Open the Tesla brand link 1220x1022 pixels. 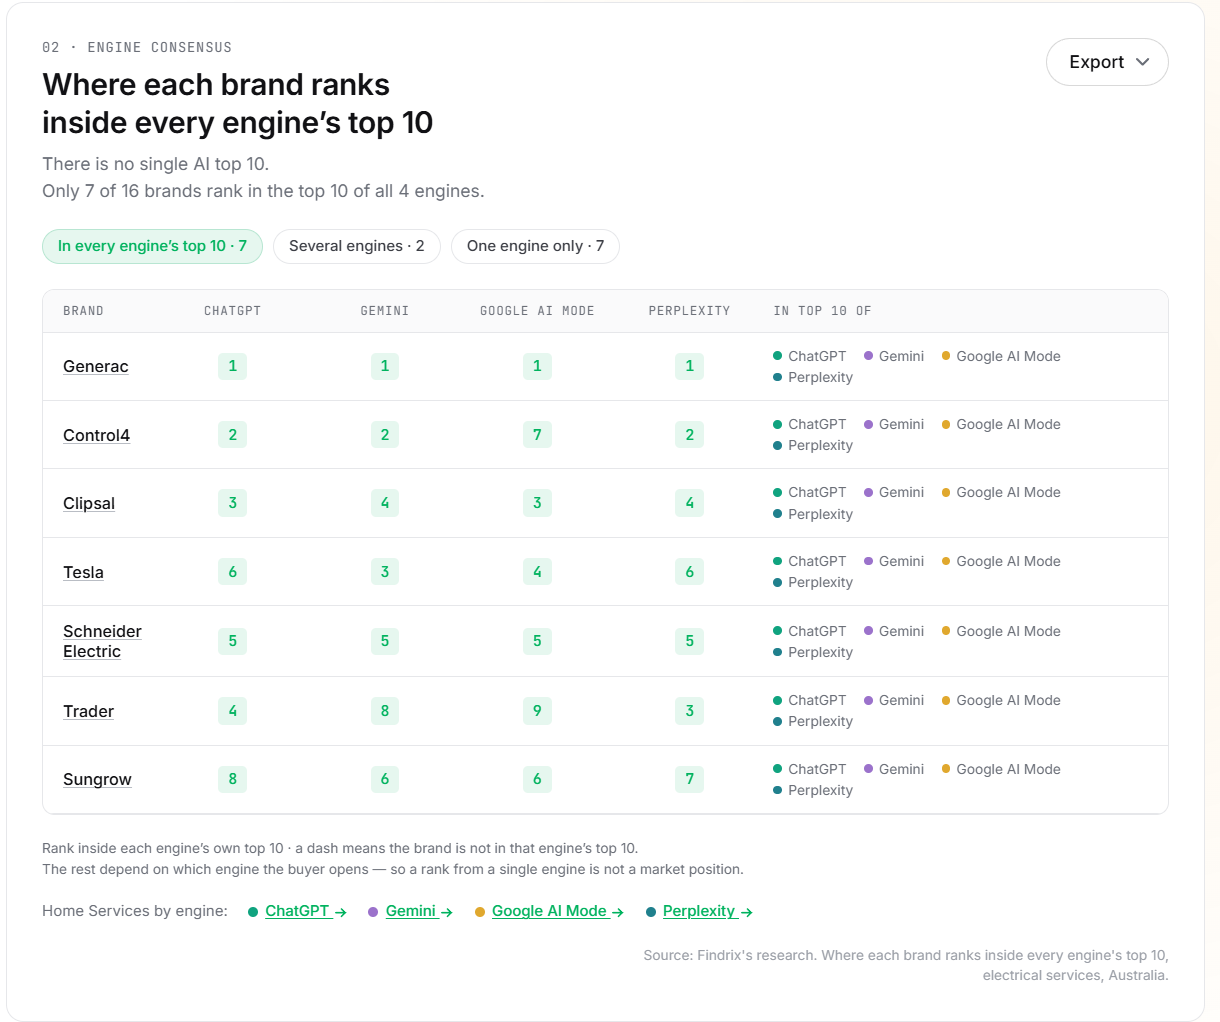(x=83, y=572)
